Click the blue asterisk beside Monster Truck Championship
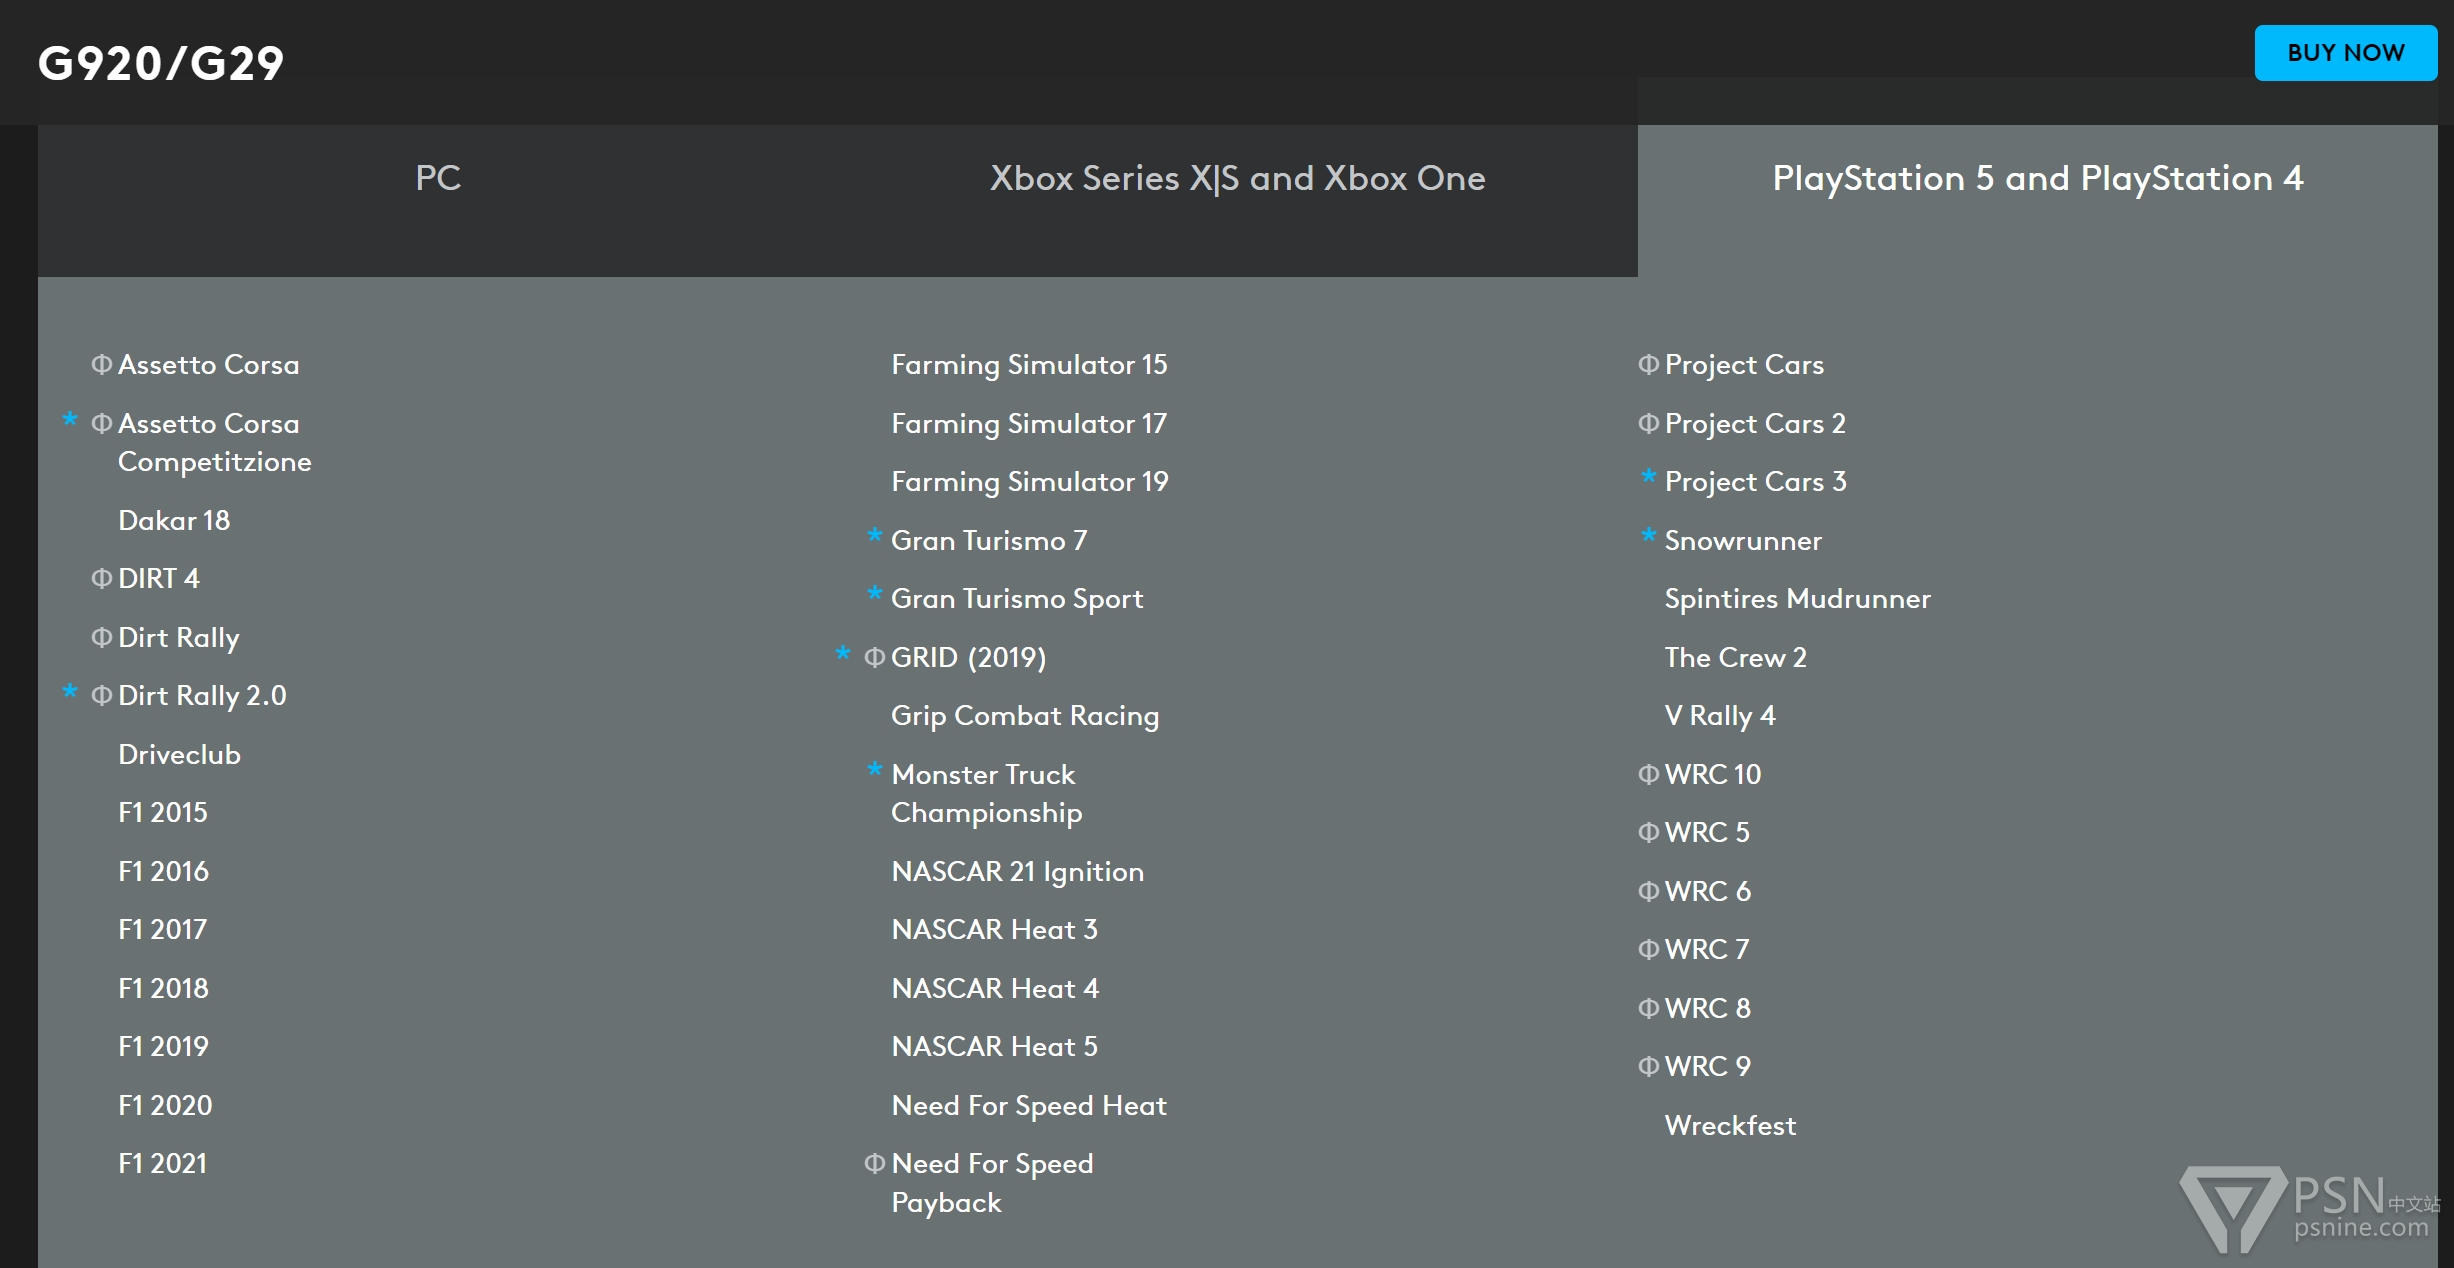The image size is (2454, 1268). tap(874, 770)
